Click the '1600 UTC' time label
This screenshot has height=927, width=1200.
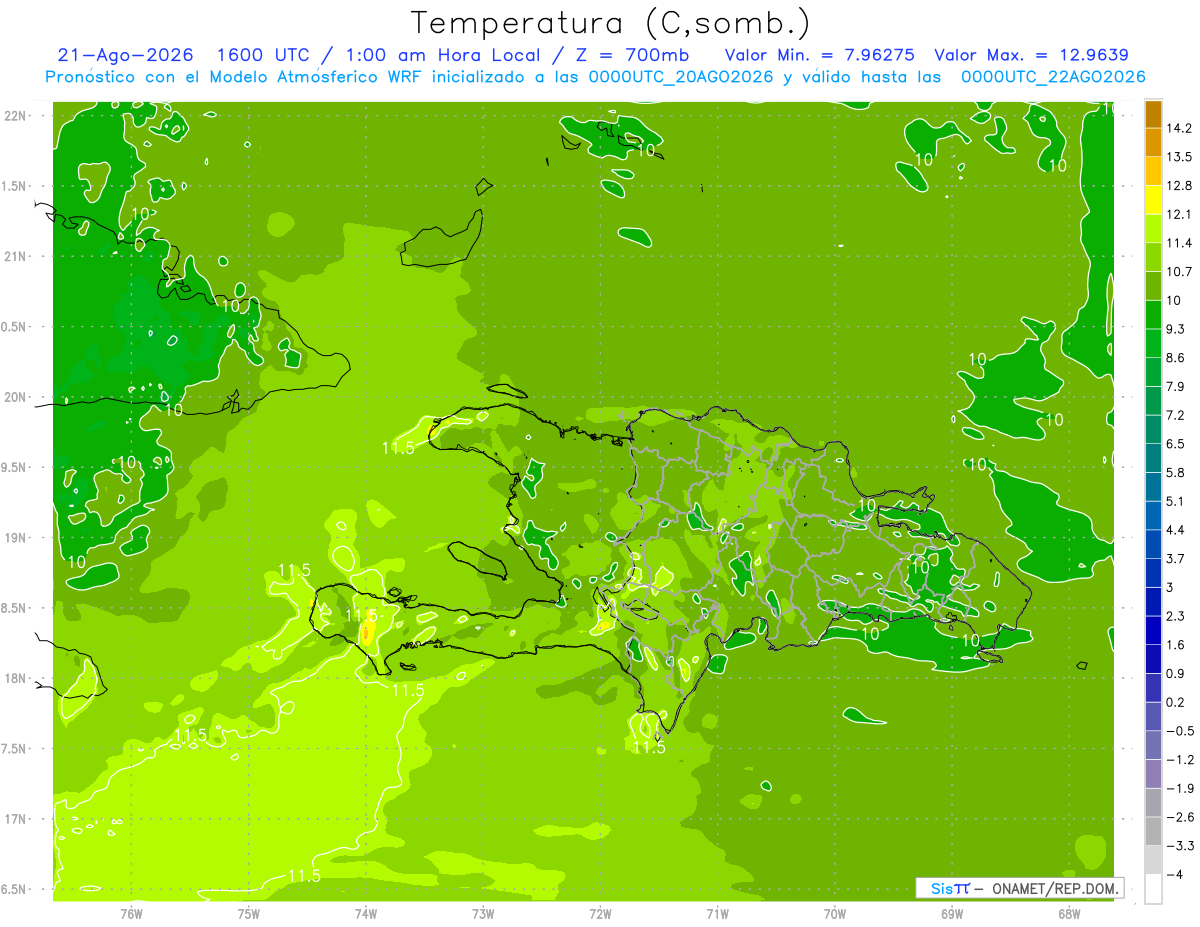click(x=264, y=55)
